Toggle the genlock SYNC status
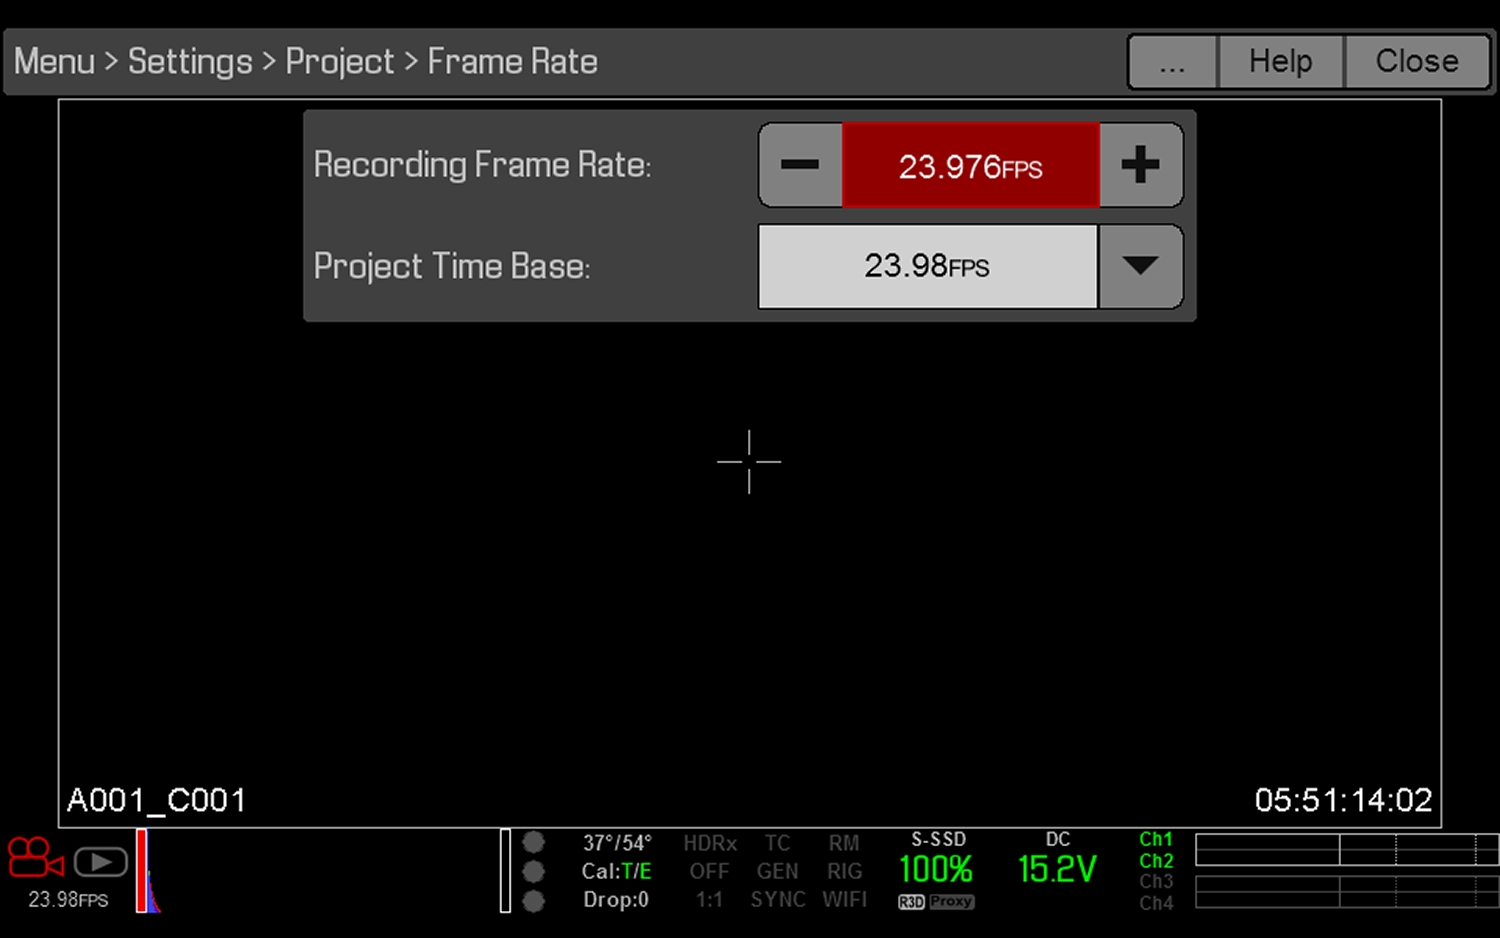1500x938 pixels. coord(777,899)
